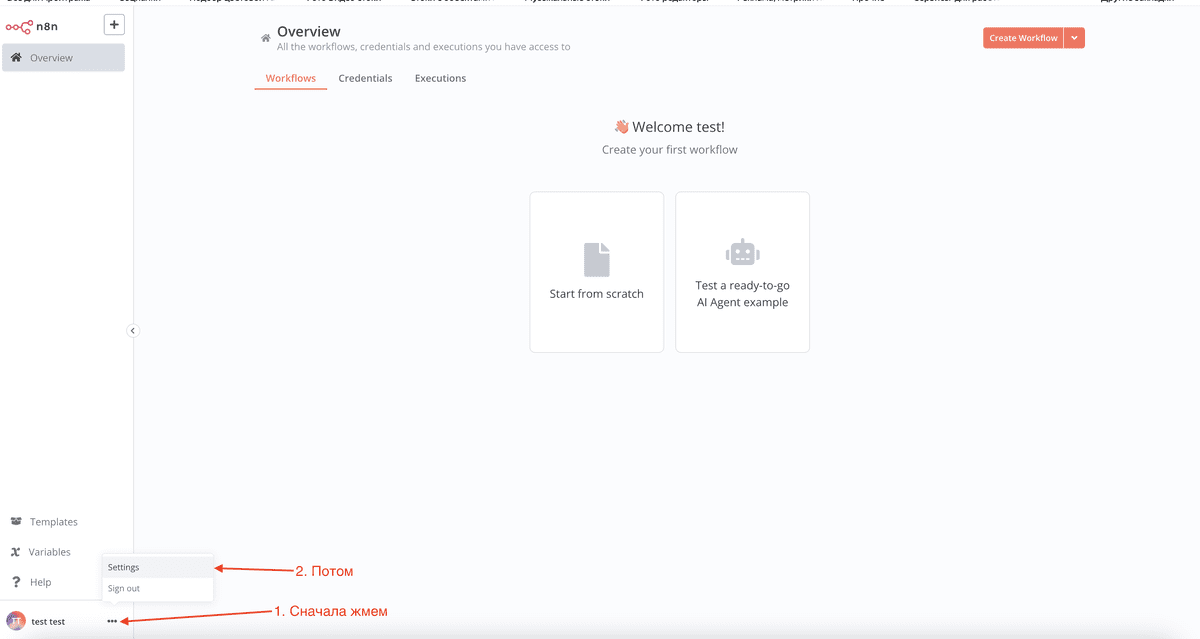Choose Sign out from the popup menu

(x=123, y=588)
